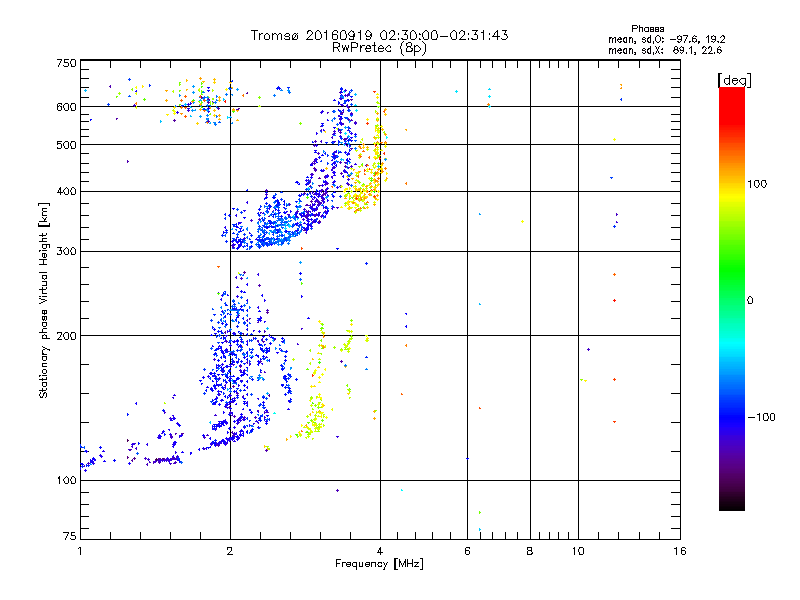This screenshot has width=800, height=600.
Task: Click the y-axis tick label '200'
Action: [66, 336]
